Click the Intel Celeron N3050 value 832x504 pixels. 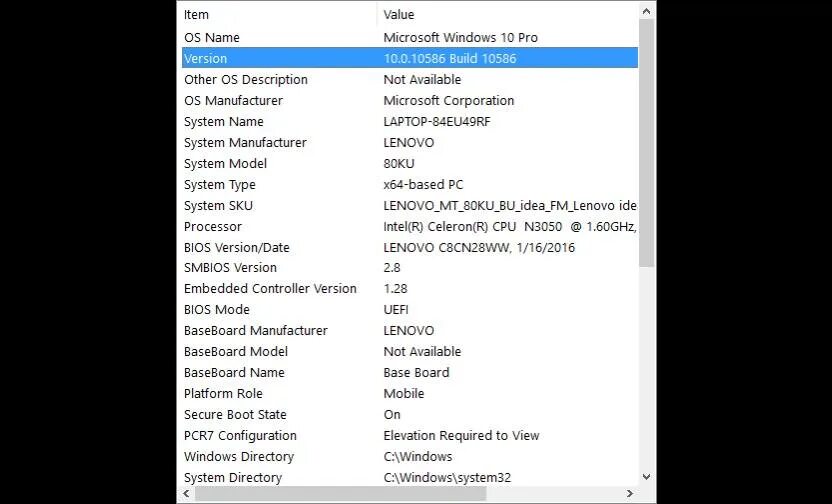pos(510,227)
